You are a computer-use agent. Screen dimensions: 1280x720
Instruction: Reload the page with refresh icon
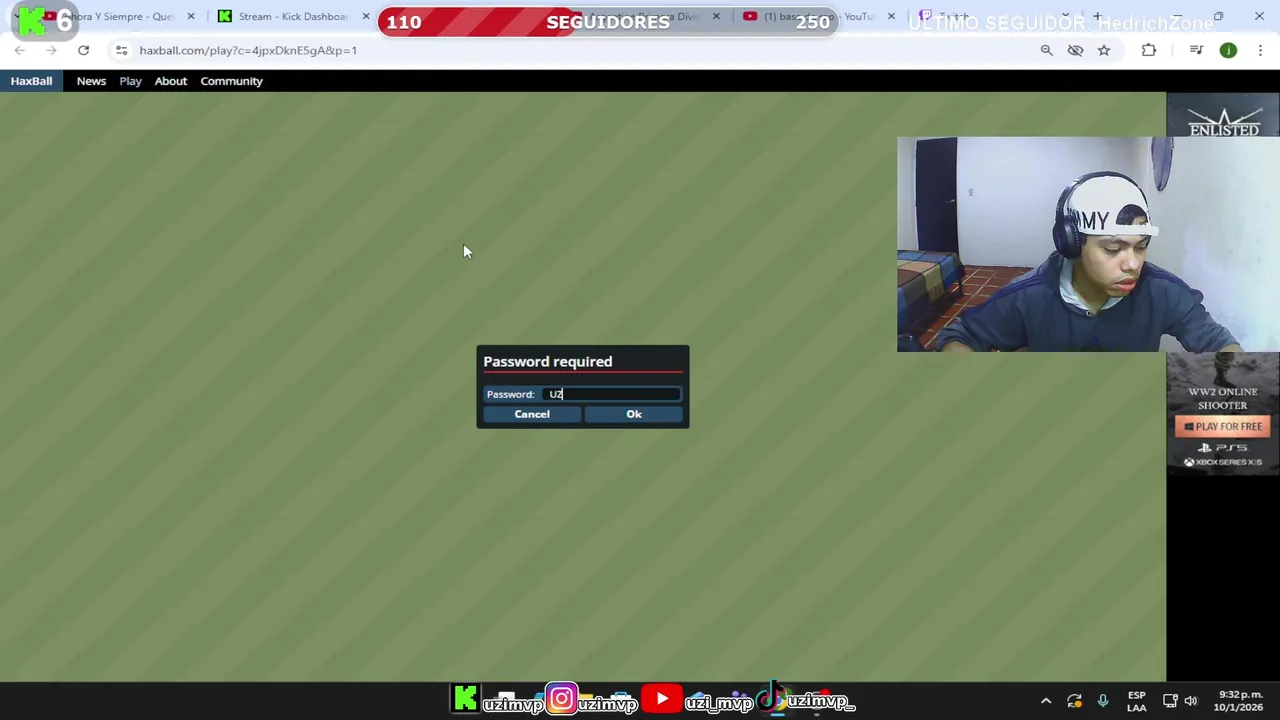[x=84, y=50]
